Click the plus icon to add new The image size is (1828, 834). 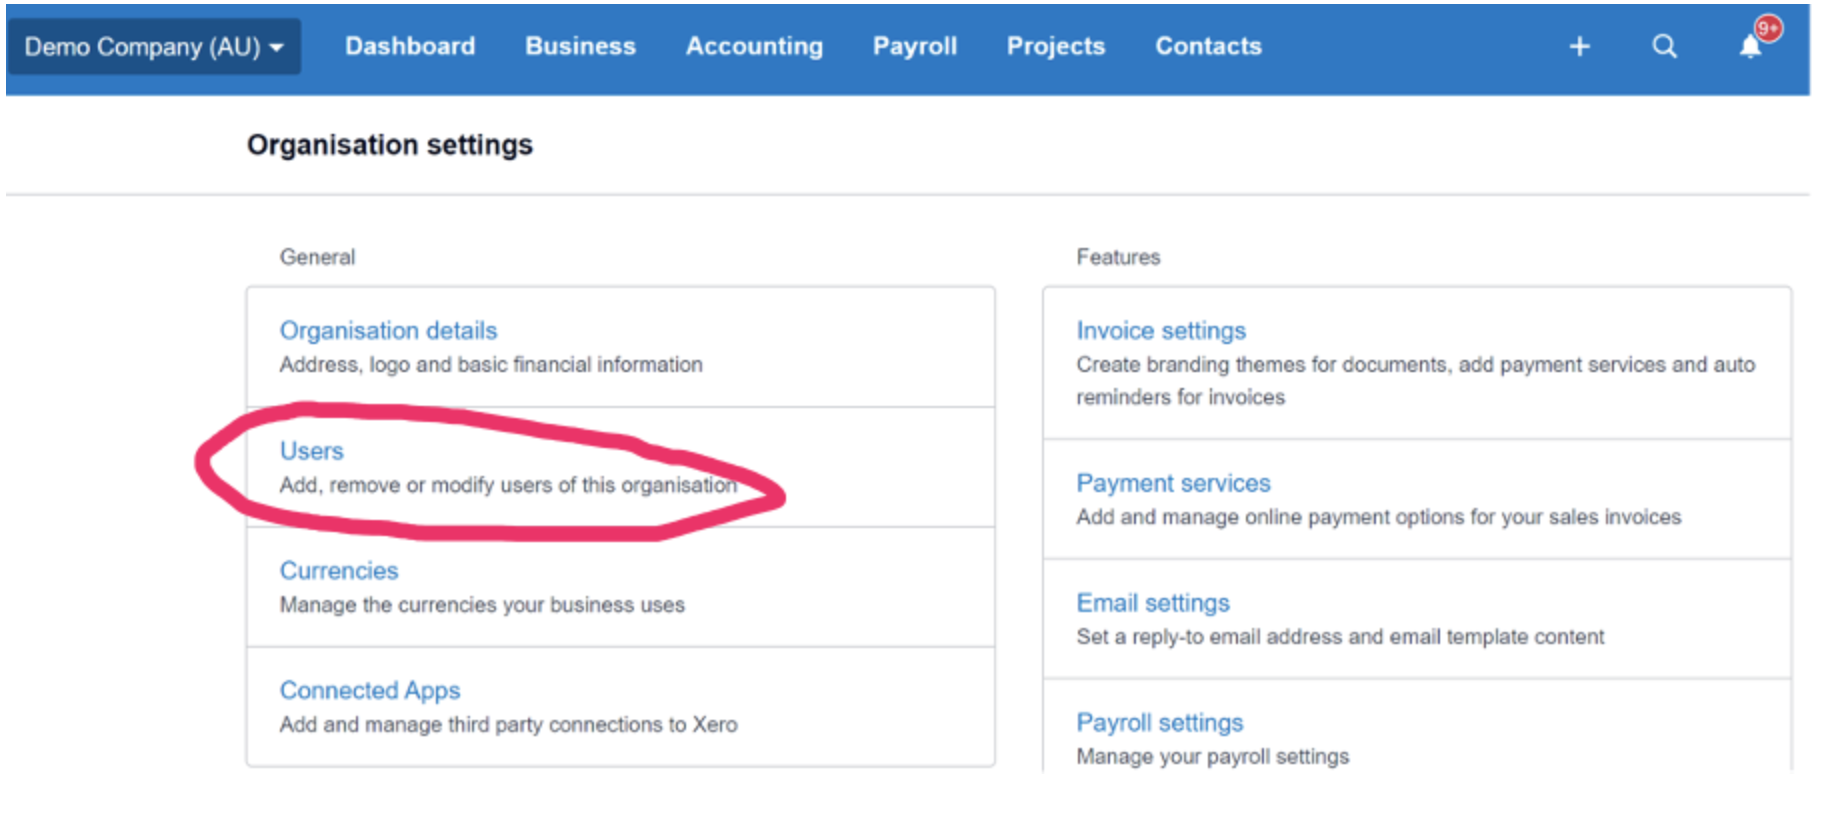coord(1579,47)
